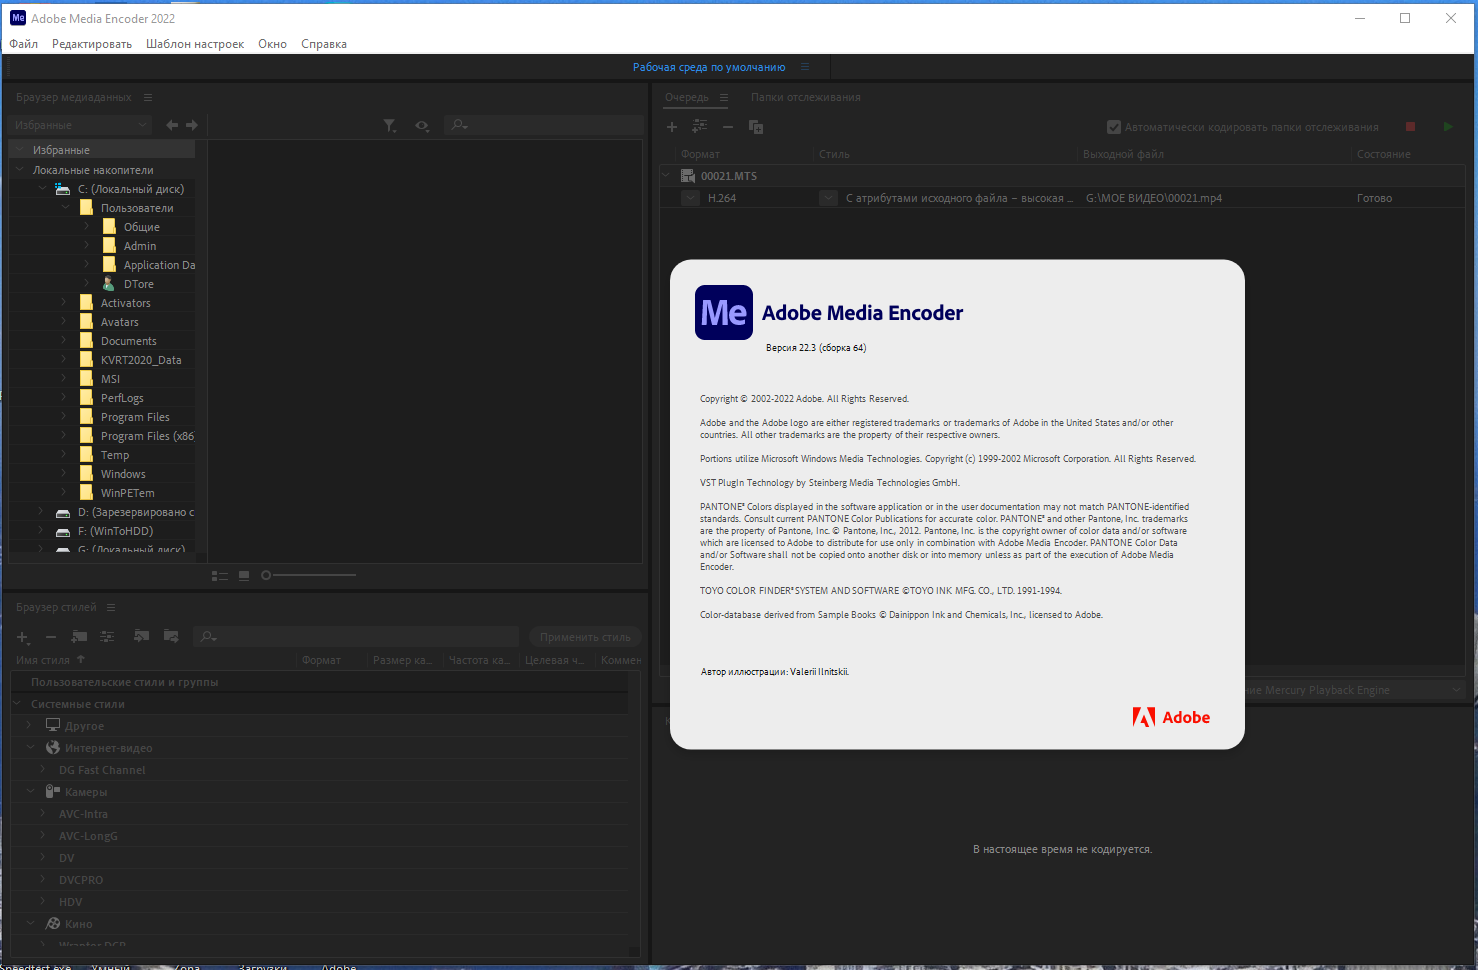Switch to Папки отслеживания tab
This screenshot has height=970, width=1478.
[x=806, y=97]
